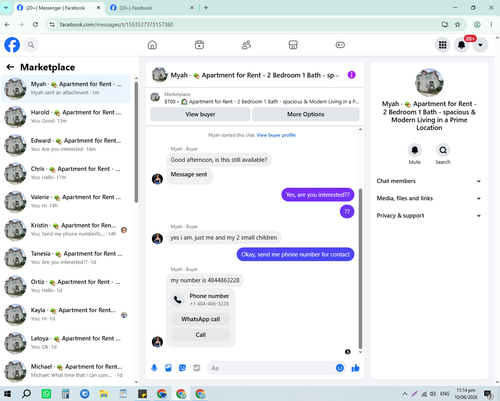
Task: Open the Chrome profile icon
Action: (x=477, y=24)
